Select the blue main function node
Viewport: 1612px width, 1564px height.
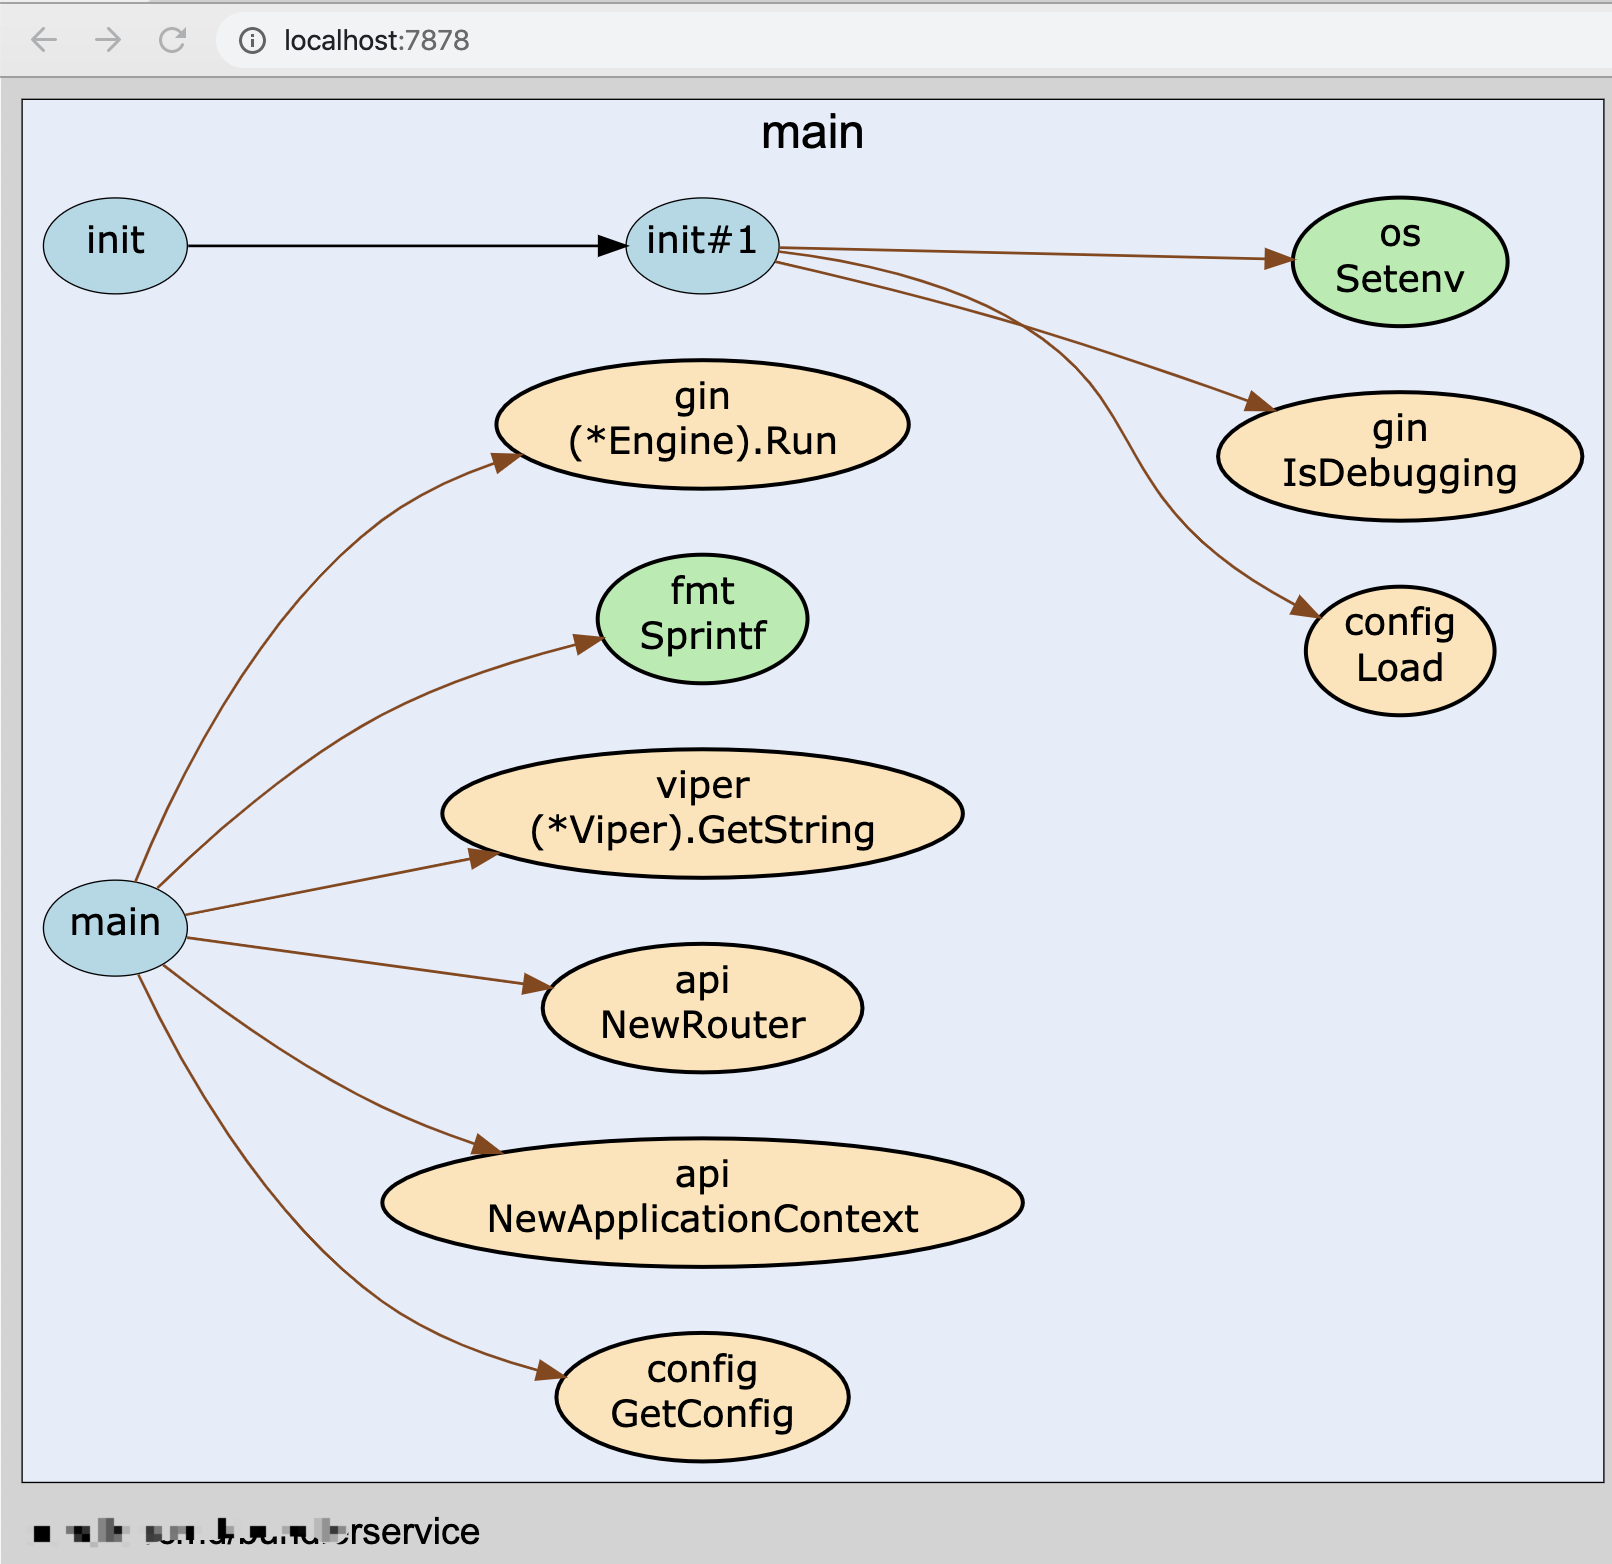[115, 927]
